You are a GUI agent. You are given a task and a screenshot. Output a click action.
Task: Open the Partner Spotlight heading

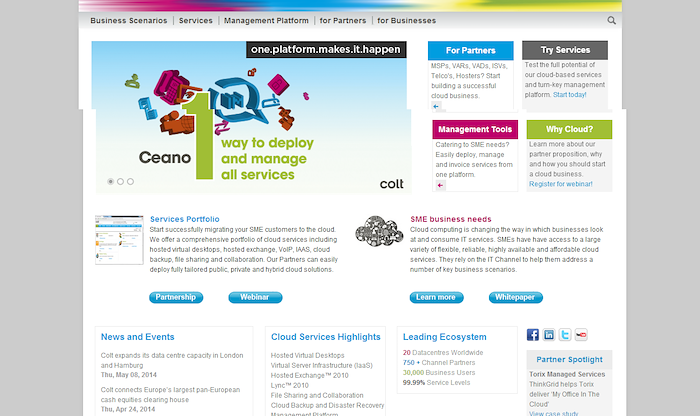pos(569,359)
